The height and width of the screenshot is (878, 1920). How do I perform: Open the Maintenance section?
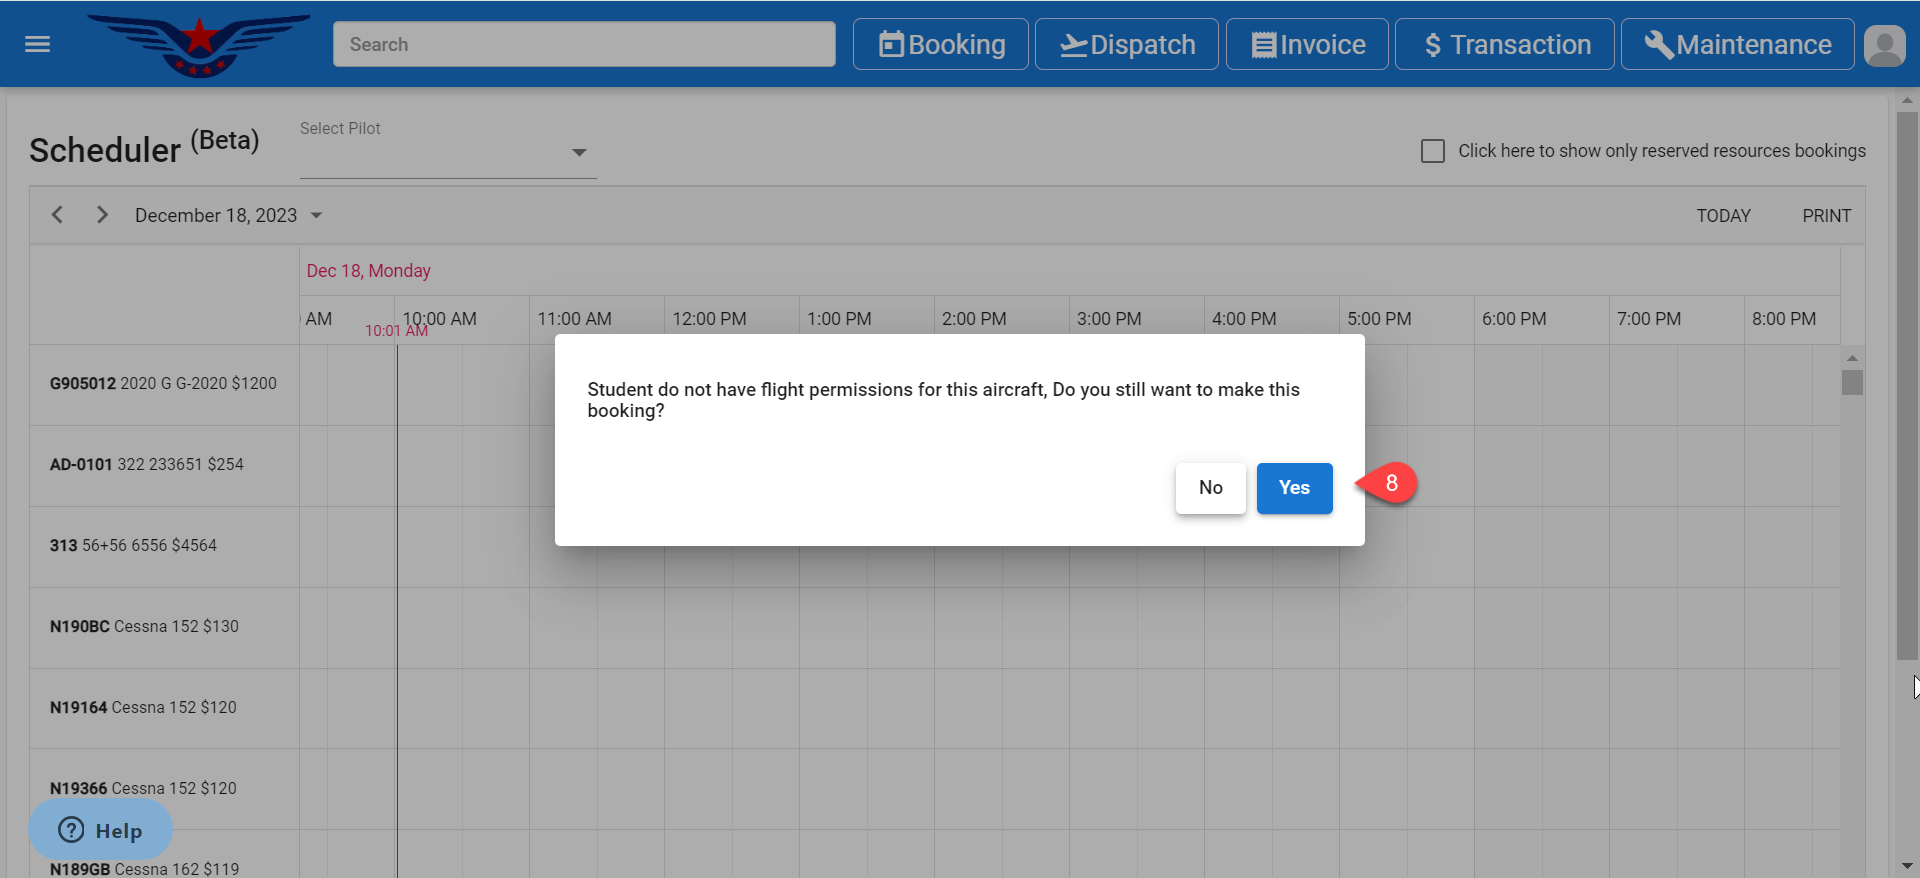pyautogui.click(x=1737, y=45)
